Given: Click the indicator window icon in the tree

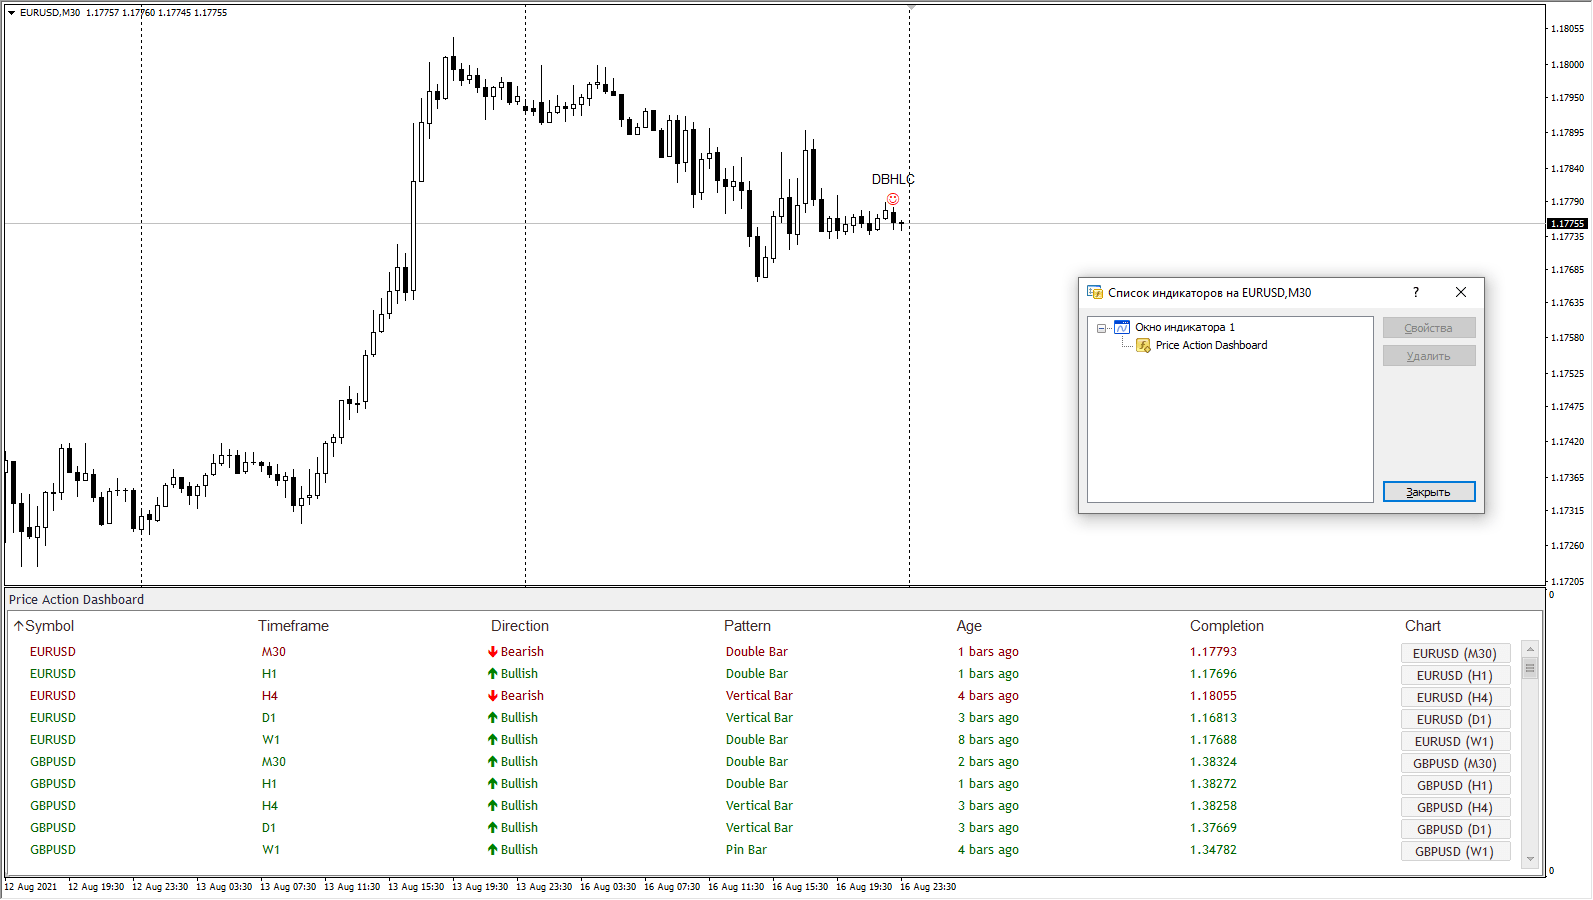Looking at the screenshot, I should 1122,328.
